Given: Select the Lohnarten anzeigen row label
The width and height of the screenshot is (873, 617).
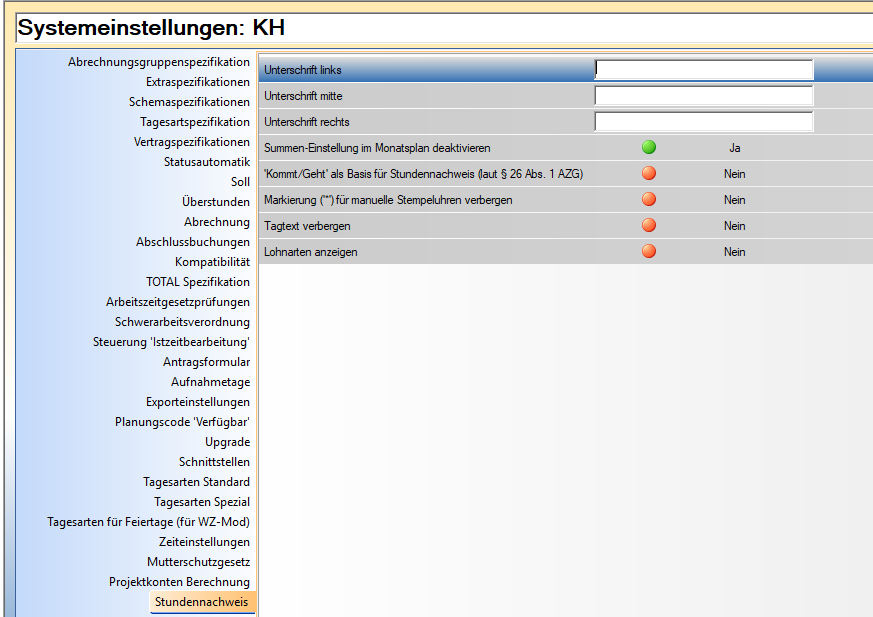Looking at the screenshot, I should pyautogui.click(x=310, y=252).
